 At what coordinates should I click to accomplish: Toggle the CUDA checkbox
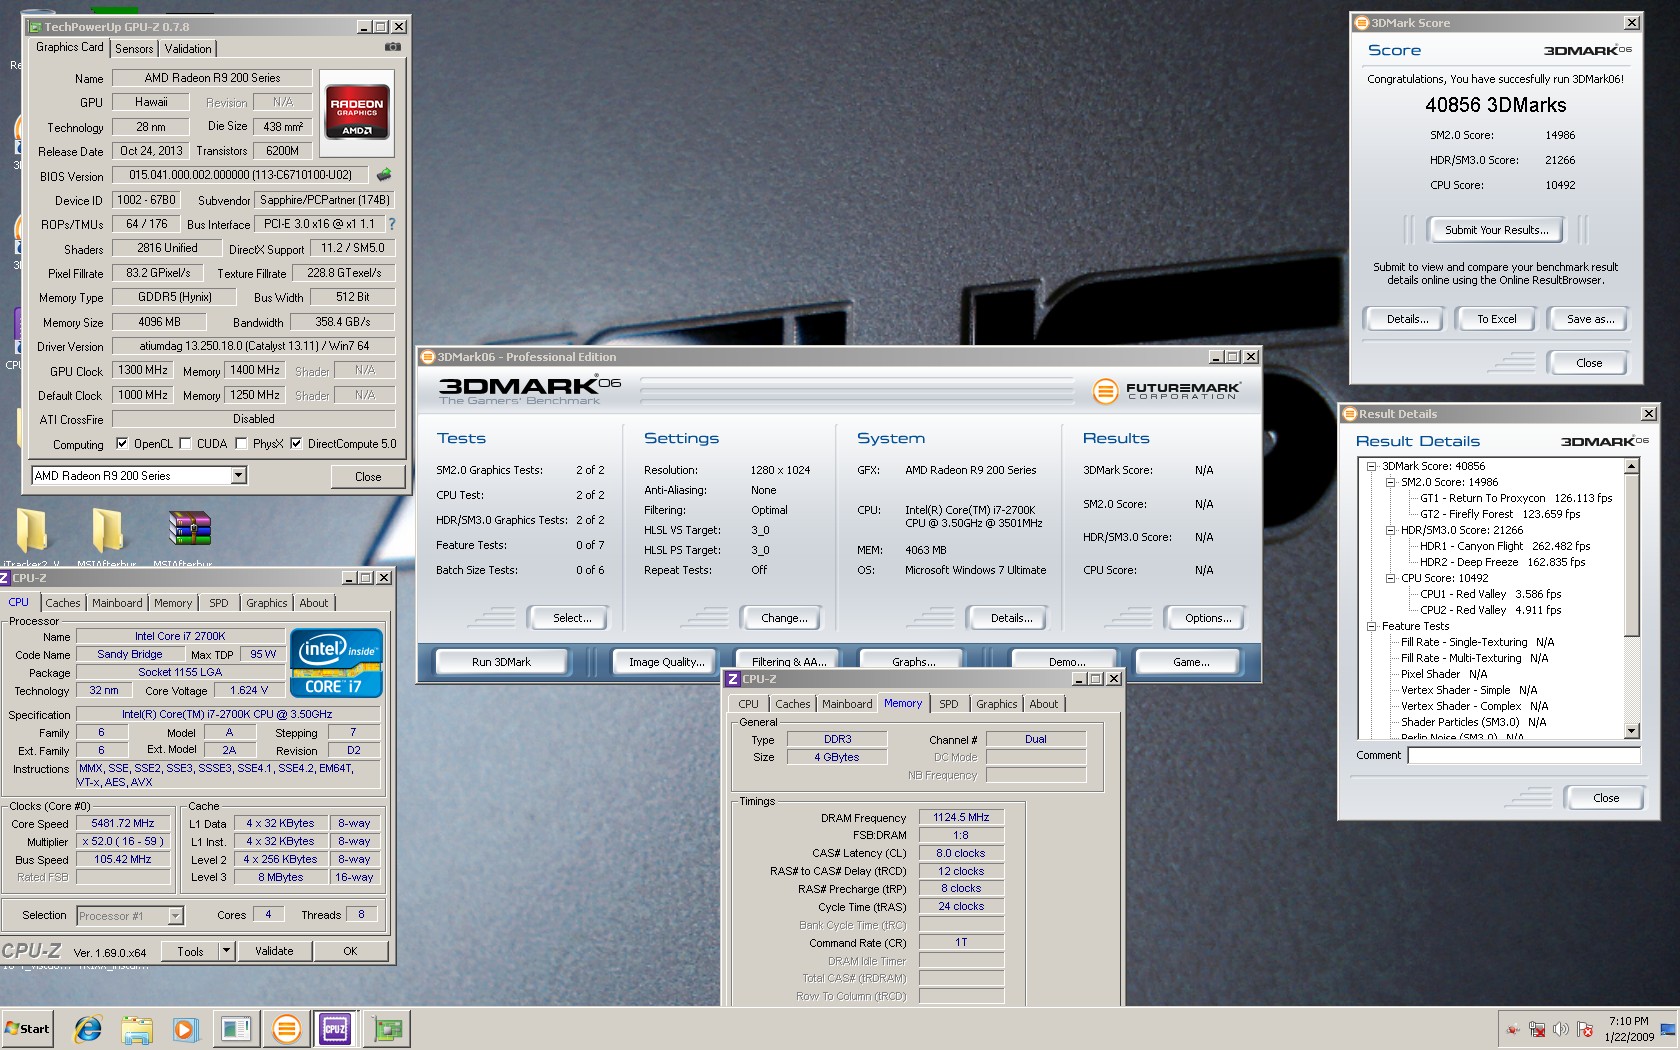[185, 444]
